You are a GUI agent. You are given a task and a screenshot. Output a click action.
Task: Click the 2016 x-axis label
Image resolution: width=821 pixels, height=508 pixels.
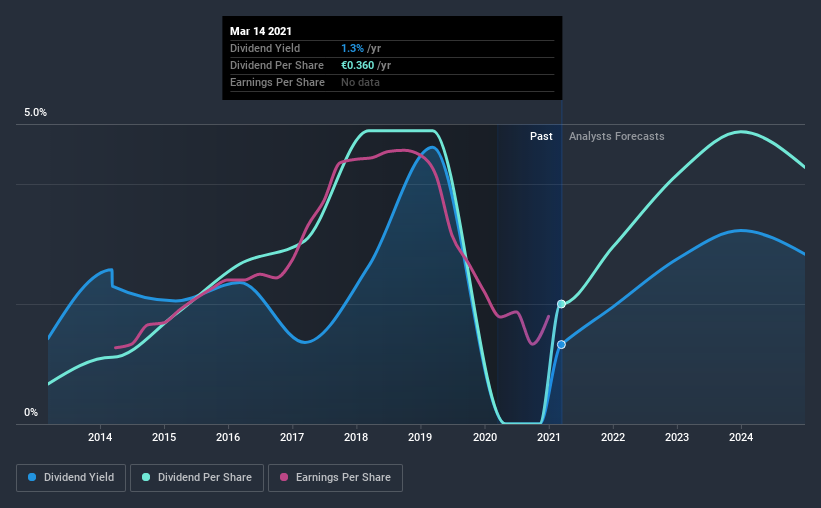(228, 437)
